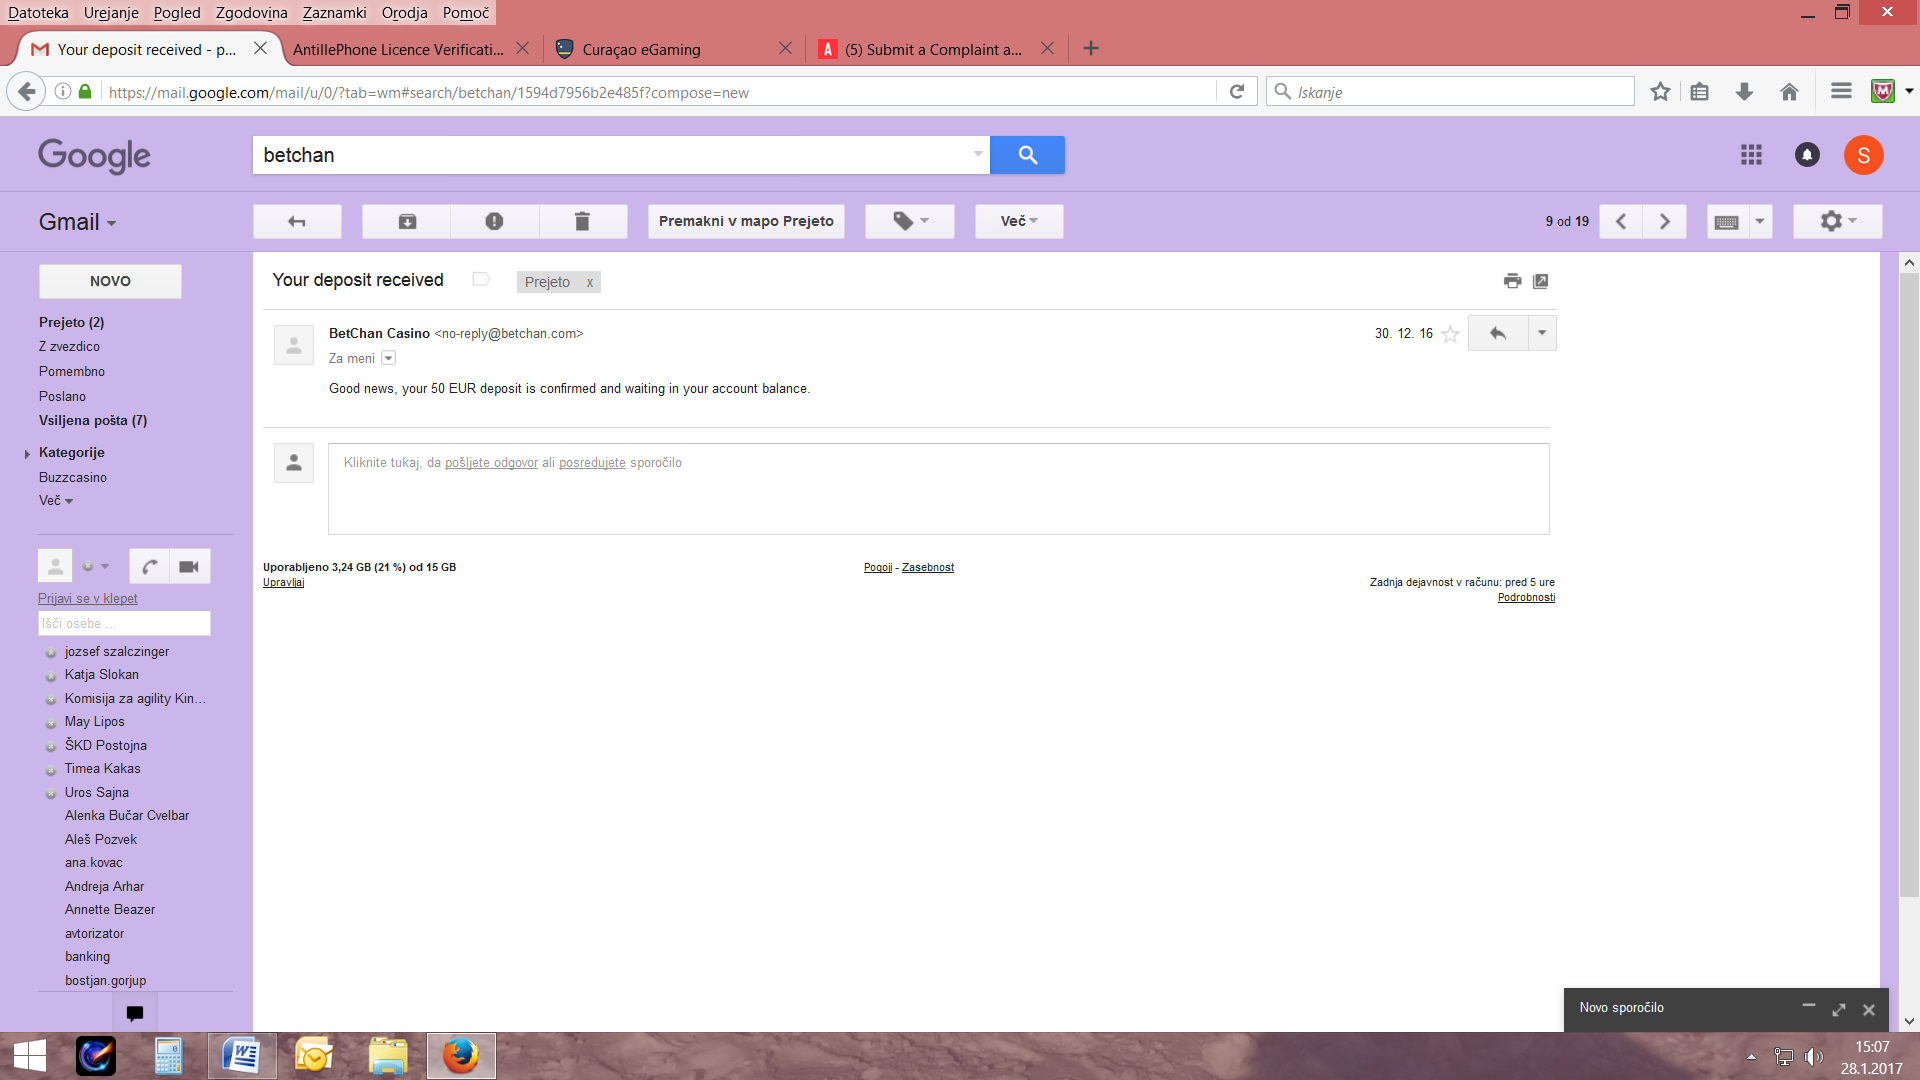The height and width of the screenshot is (1080, 1920).
Task: Remove the Prejeto label from the conversation
Action: click(590, 283)
